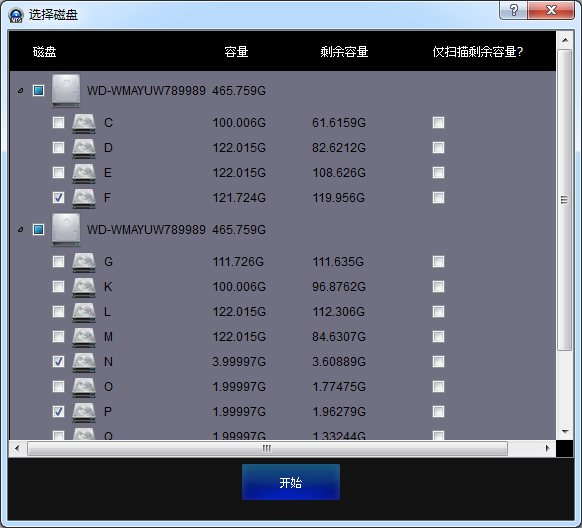Click the 容量 column header
The image size is (582, 528).
coord(236,52)
